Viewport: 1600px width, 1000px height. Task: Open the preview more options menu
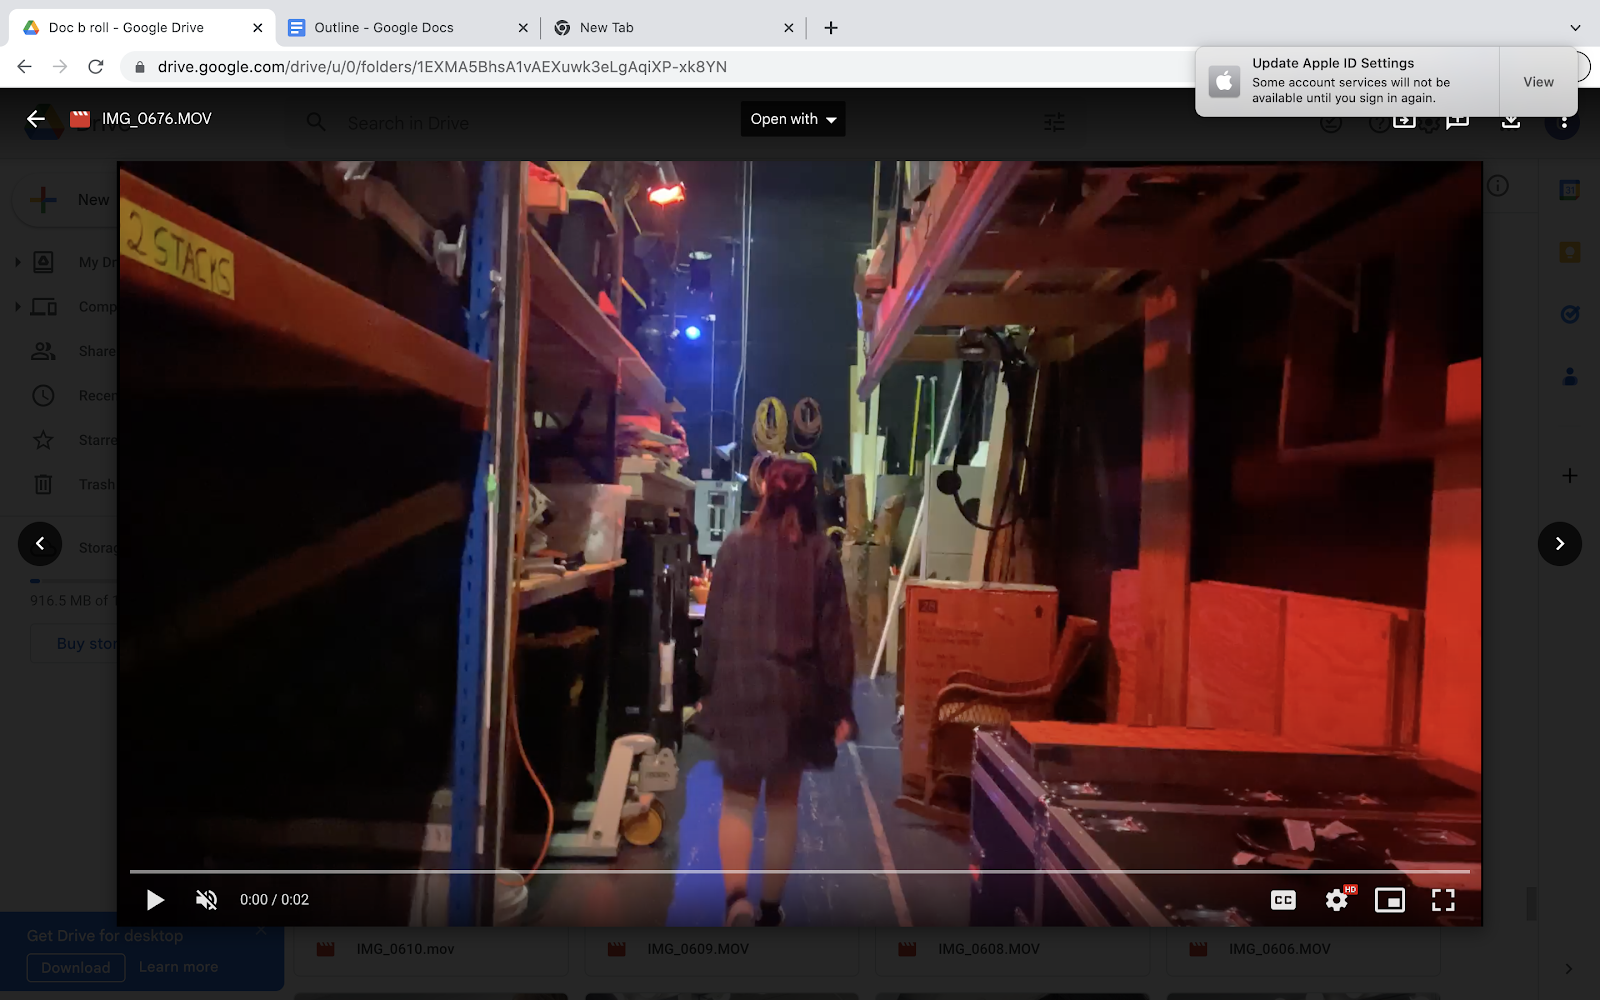pyautogui.click(x=1563, y=121)
